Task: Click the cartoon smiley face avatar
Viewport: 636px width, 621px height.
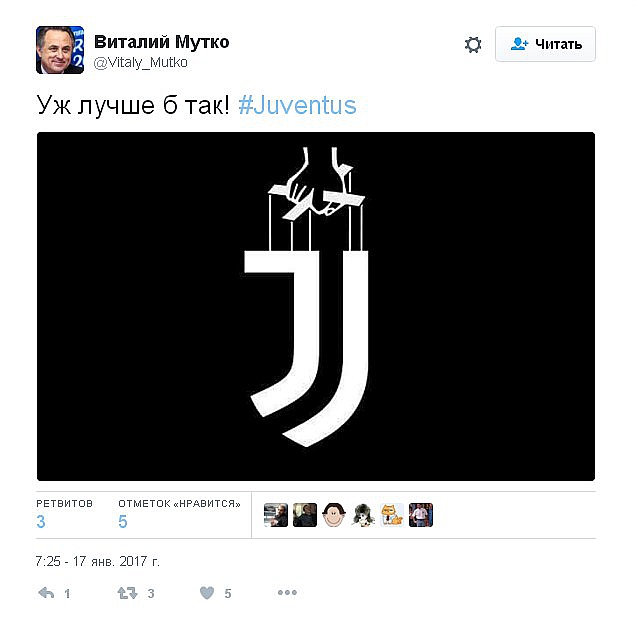Action: 334,515
